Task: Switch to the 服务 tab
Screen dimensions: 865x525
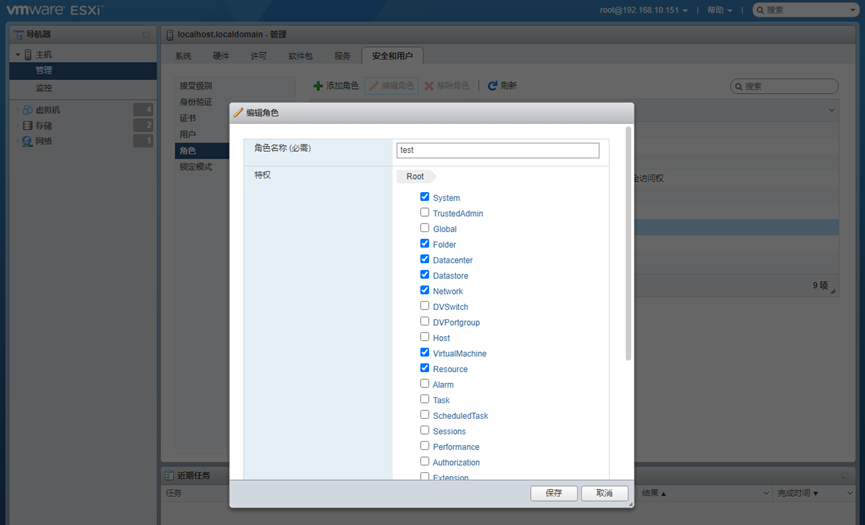Action: tap(342, 56)
